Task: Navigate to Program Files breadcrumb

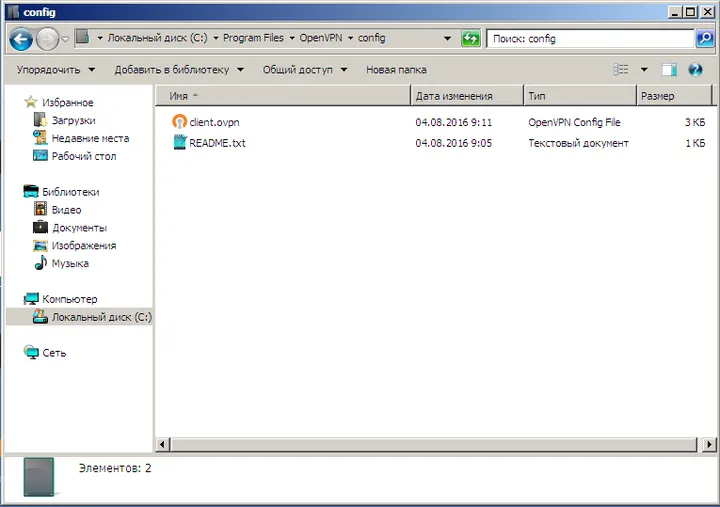Action: click(x=253, y=38)
